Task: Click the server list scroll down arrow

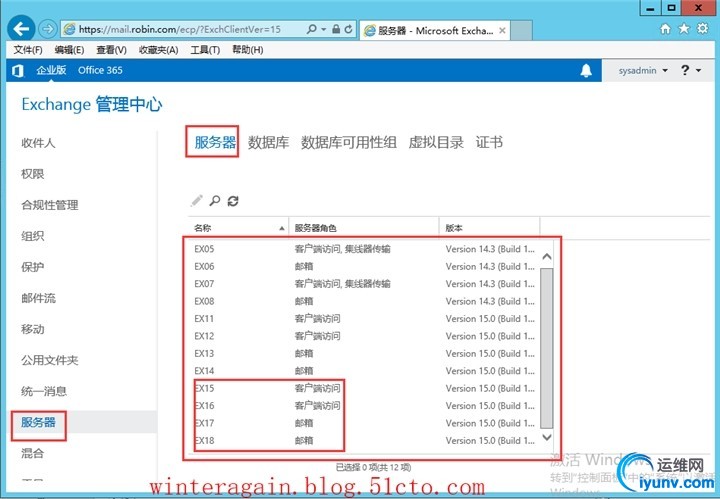Action: tap(546, 437)
